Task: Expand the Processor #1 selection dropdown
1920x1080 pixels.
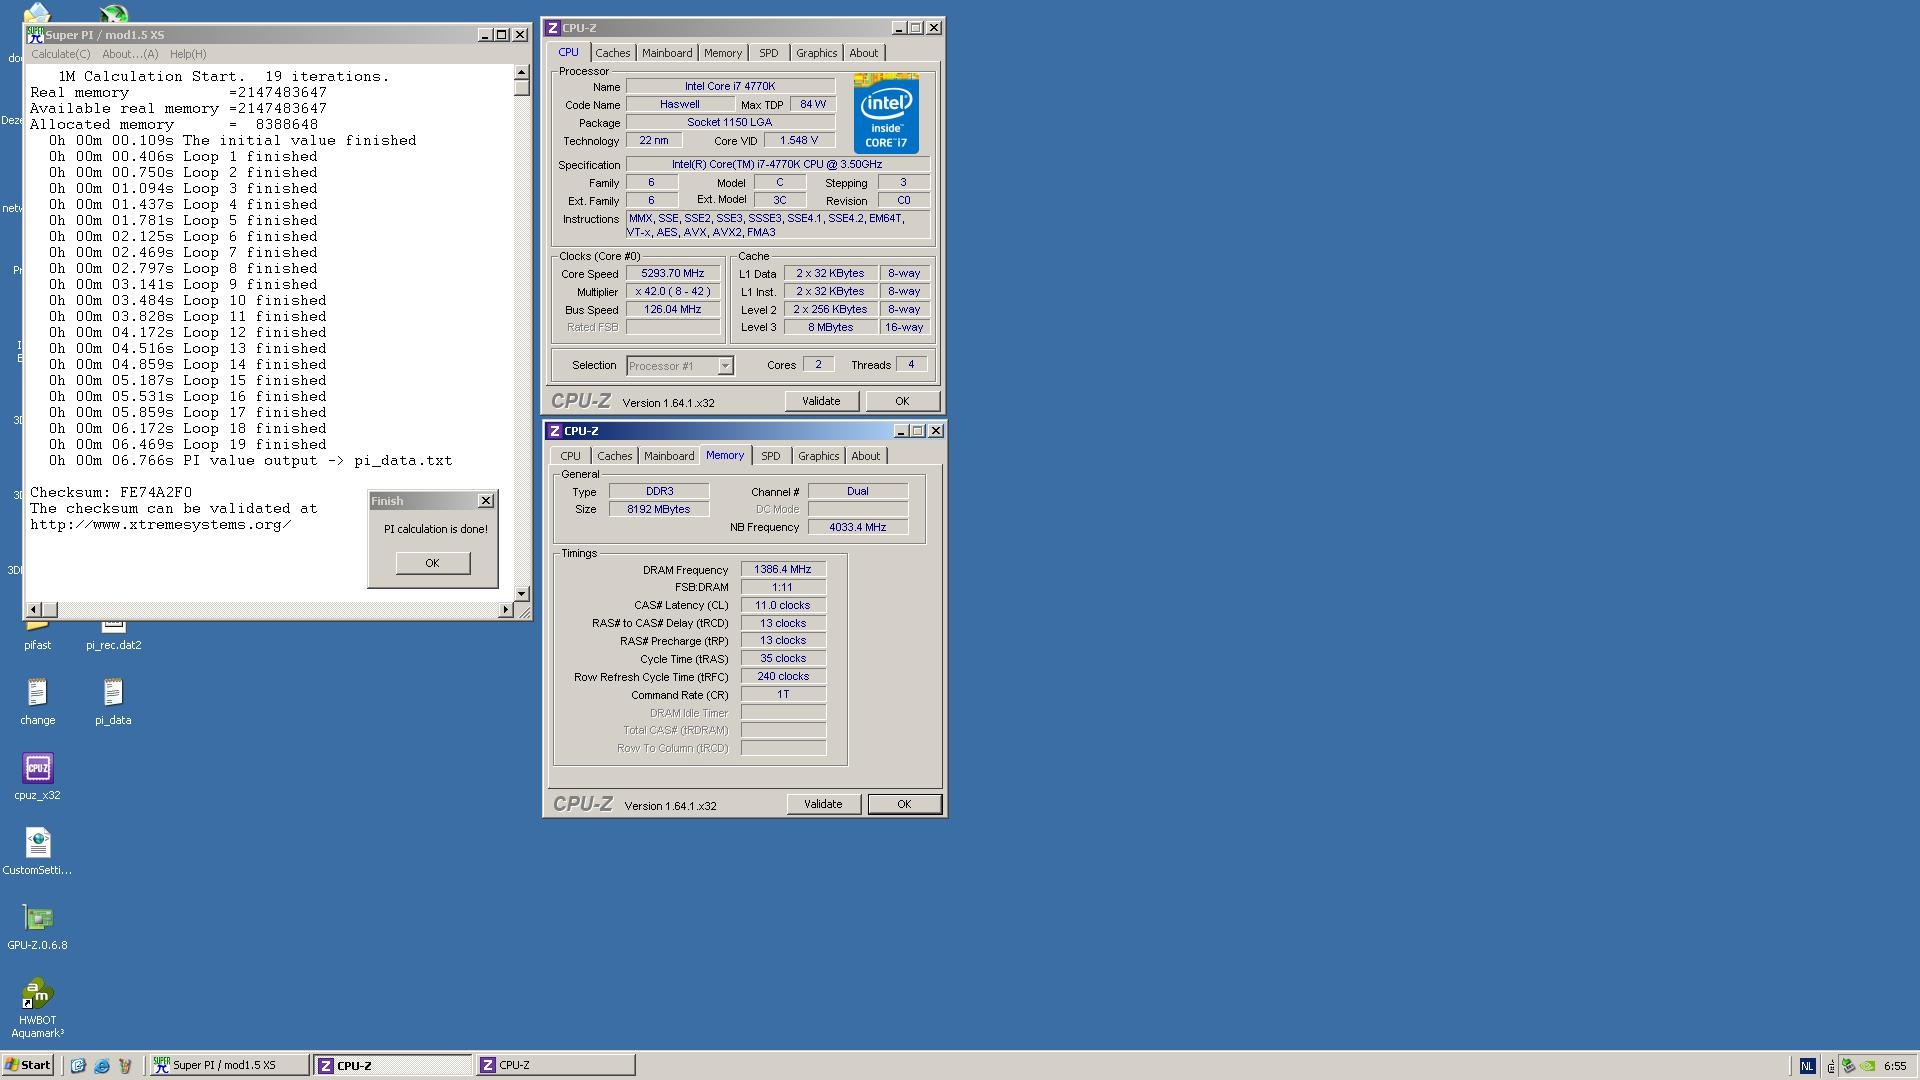Action: [x=725, y=366]
